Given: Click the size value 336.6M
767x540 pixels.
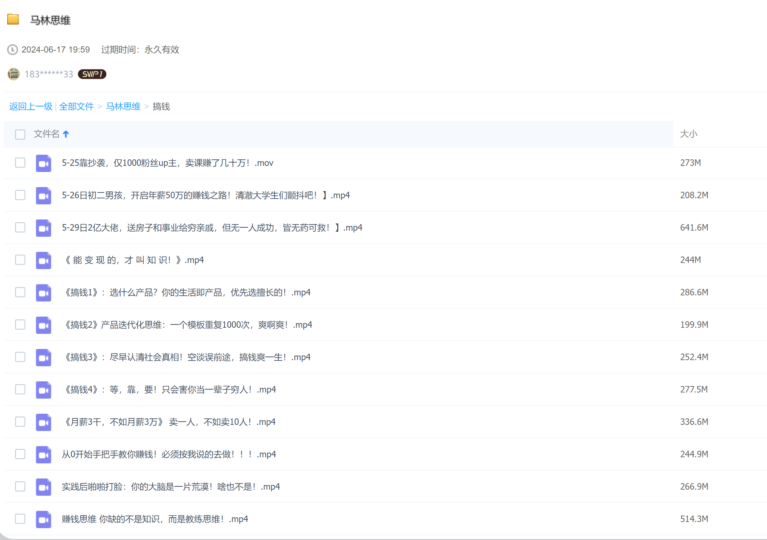Looking at the screenshot, I should tap(694, 422).
